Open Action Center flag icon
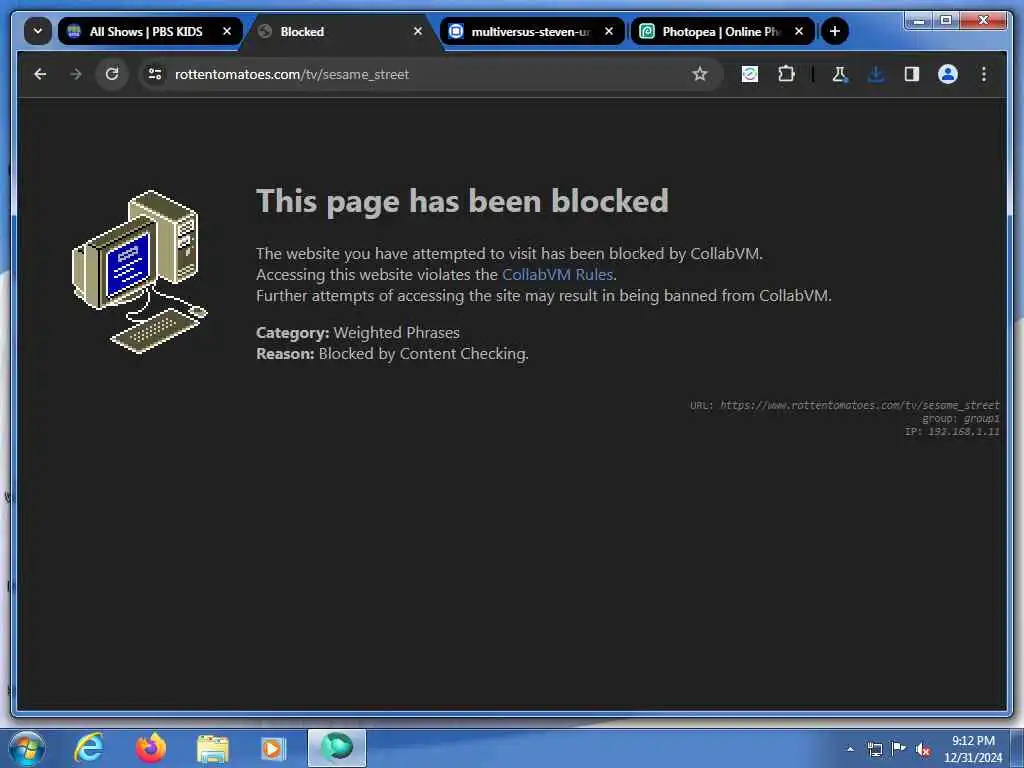 pos(899,748)
